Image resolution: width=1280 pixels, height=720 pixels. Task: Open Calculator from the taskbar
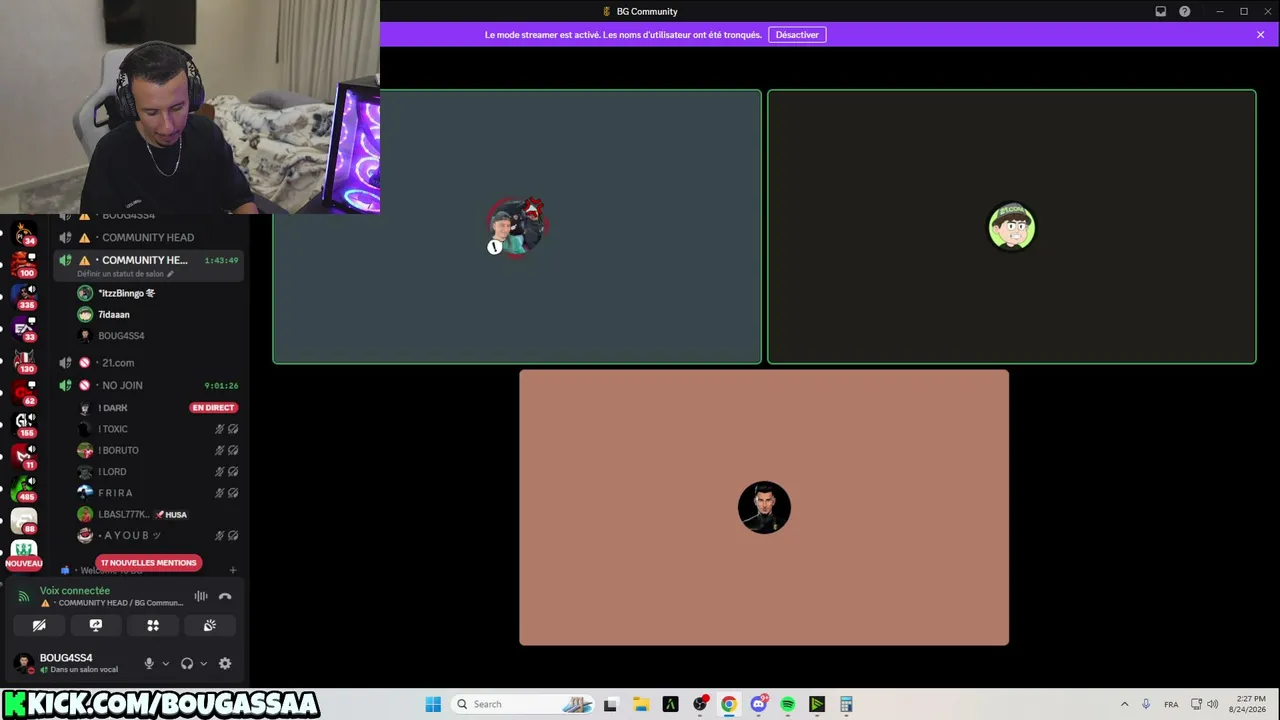point(846,704)
